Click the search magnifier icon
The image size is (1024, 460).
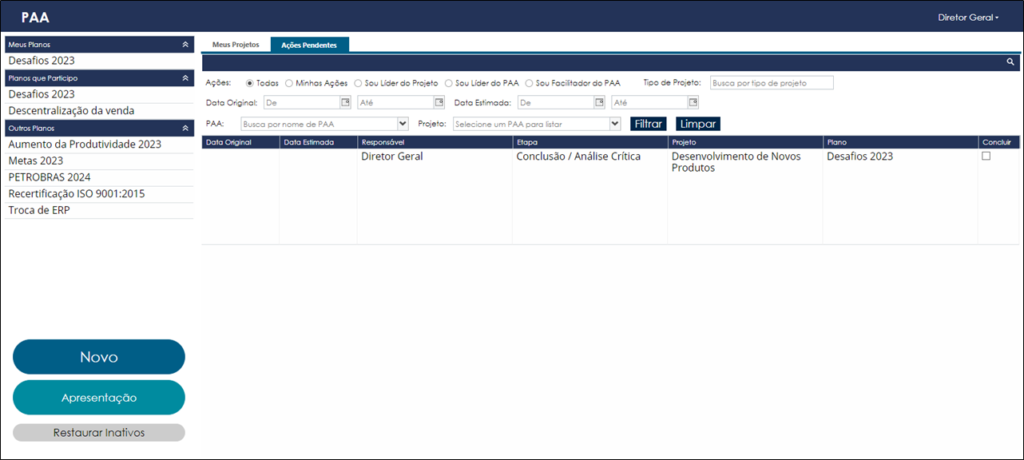pos(1010,62)
